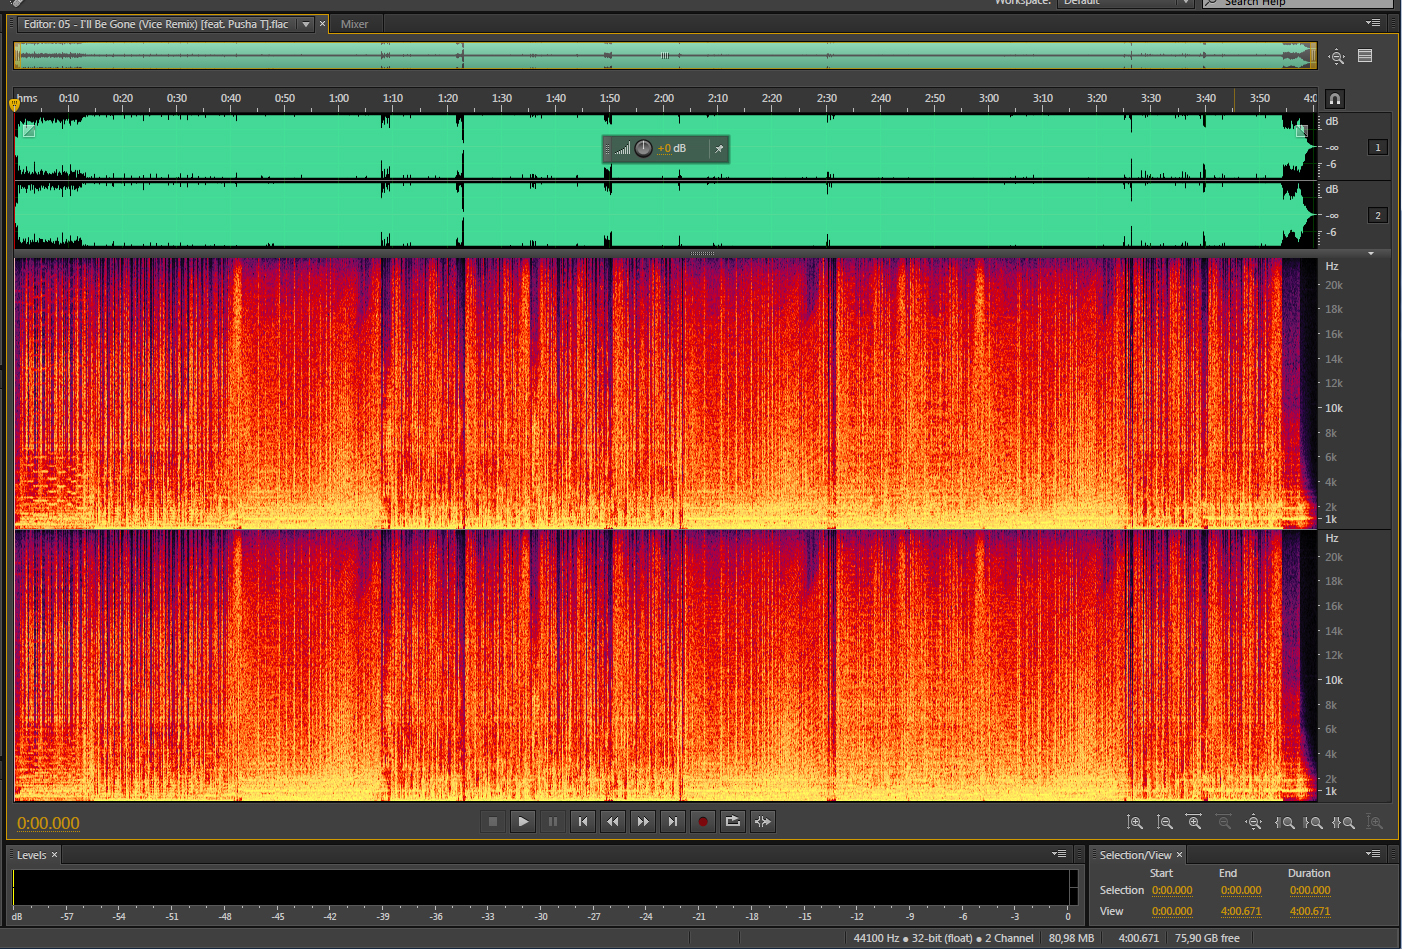The image size is (1402, 949).
Task: Open the Editor panel options menu
Action: [1373, 23]
